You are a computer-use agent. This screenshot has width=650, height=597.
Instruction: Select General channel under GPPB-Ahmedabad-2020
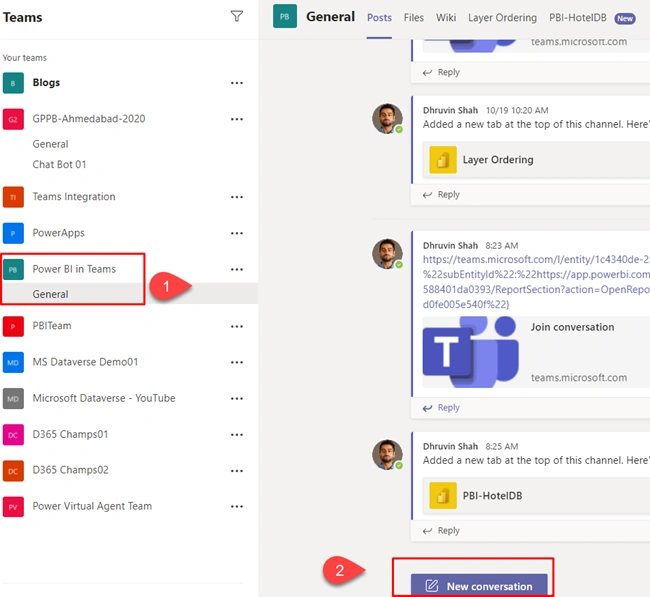[51, 144]
